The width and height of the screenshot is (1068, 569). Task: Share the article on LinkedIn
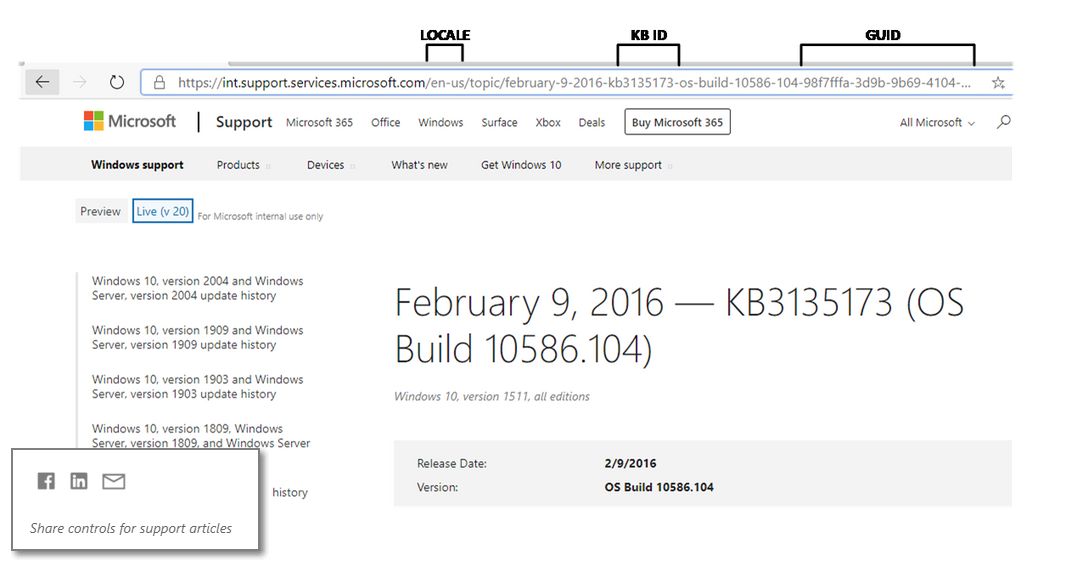click(79, 481)
